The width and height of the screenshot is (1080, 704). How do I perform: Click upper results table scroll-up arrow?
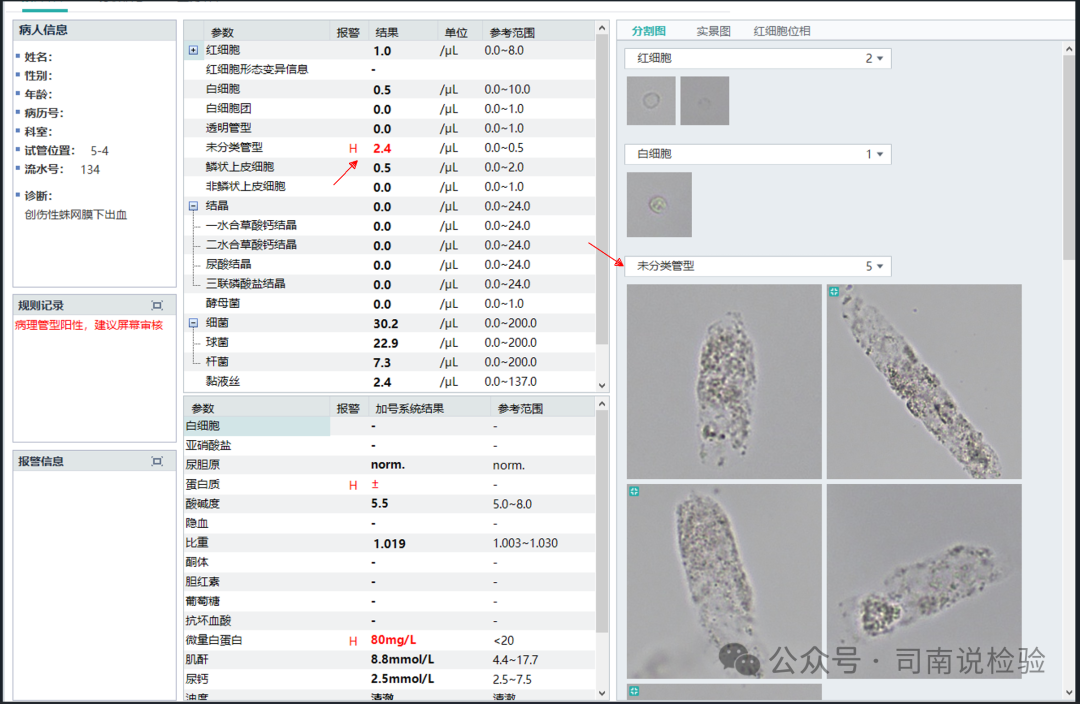click(602, 28)
